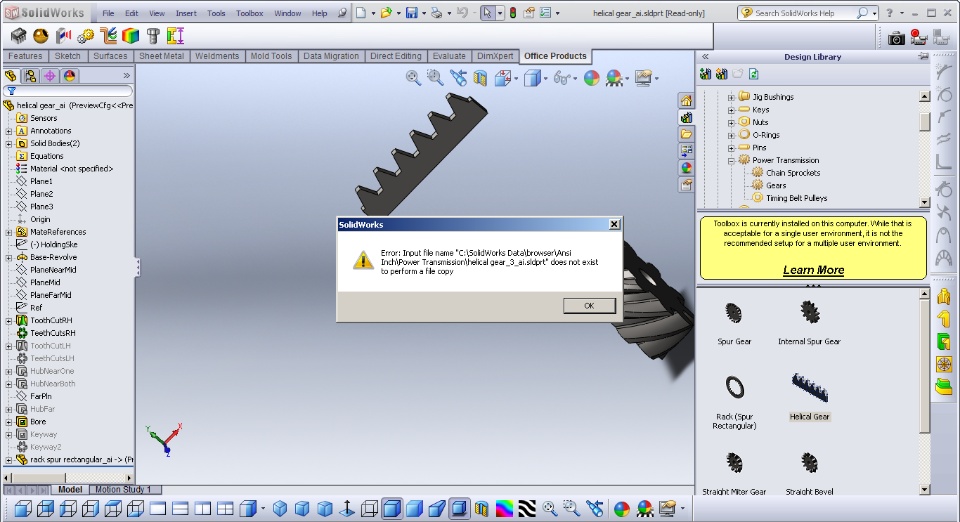960x522 pixels.
Task: Click the FeatureManager design tree tab icon
Action: 11,76
